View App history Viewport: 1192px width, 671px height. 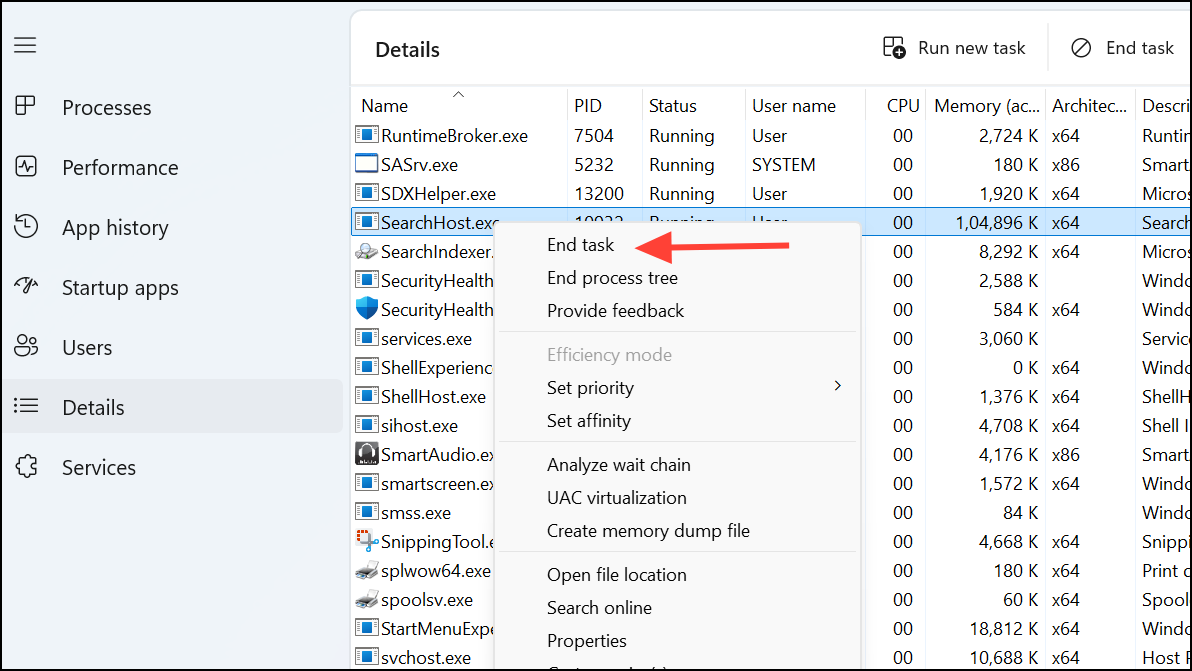[x=115, y=227]
